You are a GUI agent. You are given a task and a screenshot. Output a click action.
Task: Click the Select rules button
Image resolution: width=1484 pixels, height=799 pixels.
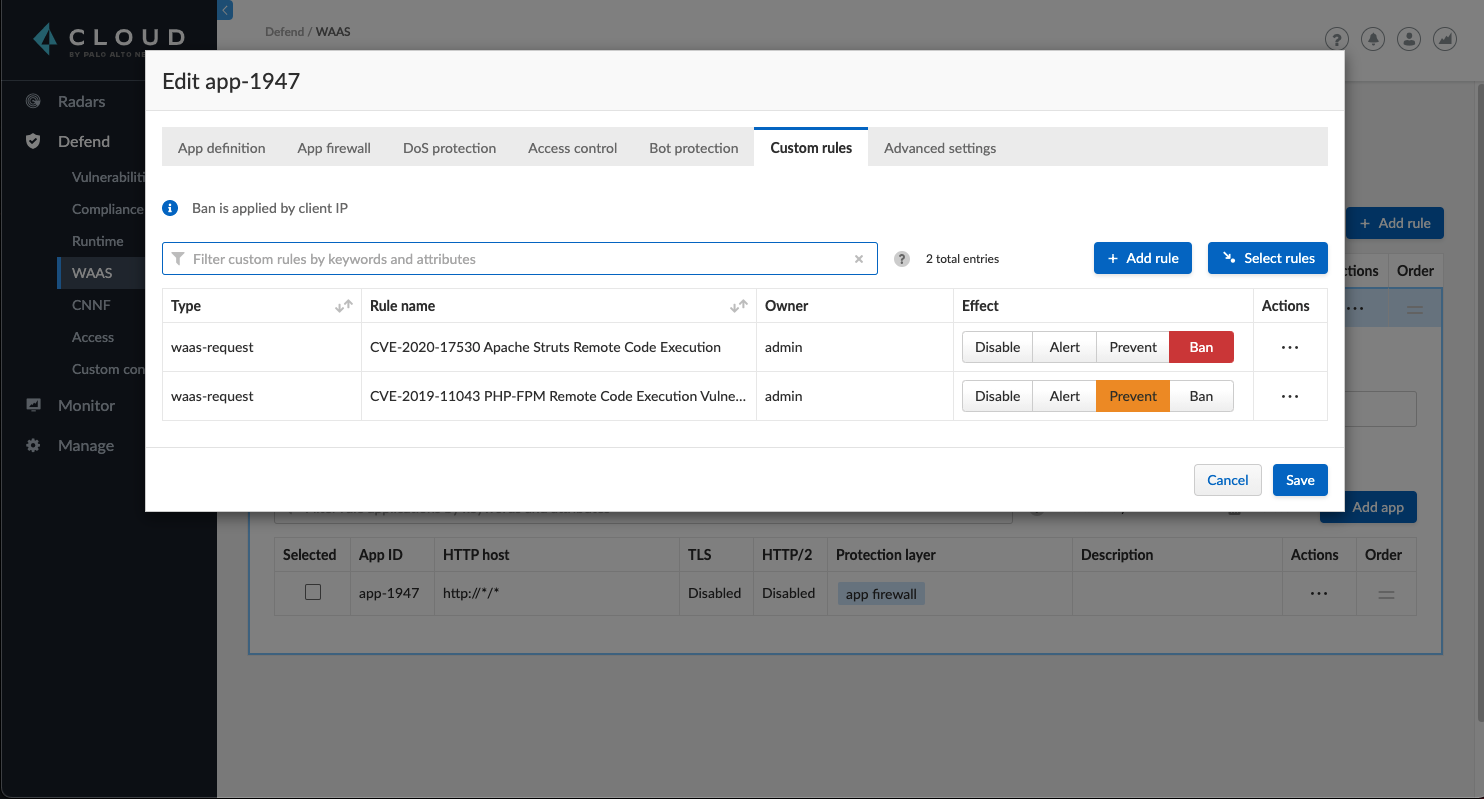(x=1267, y=258)
